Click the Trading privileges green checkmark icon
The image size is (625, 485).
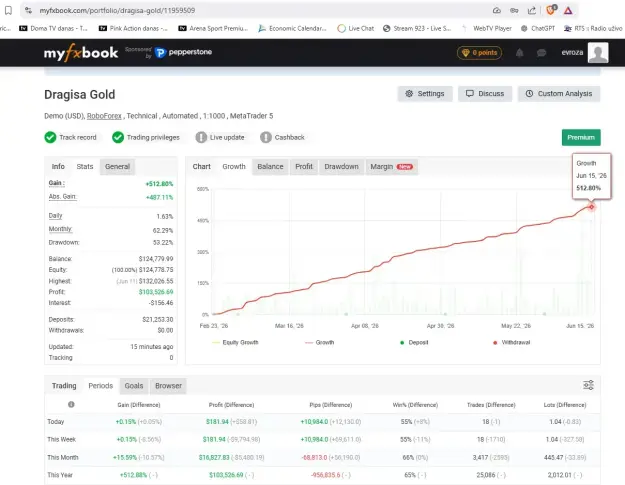click(x=118, y=137)
